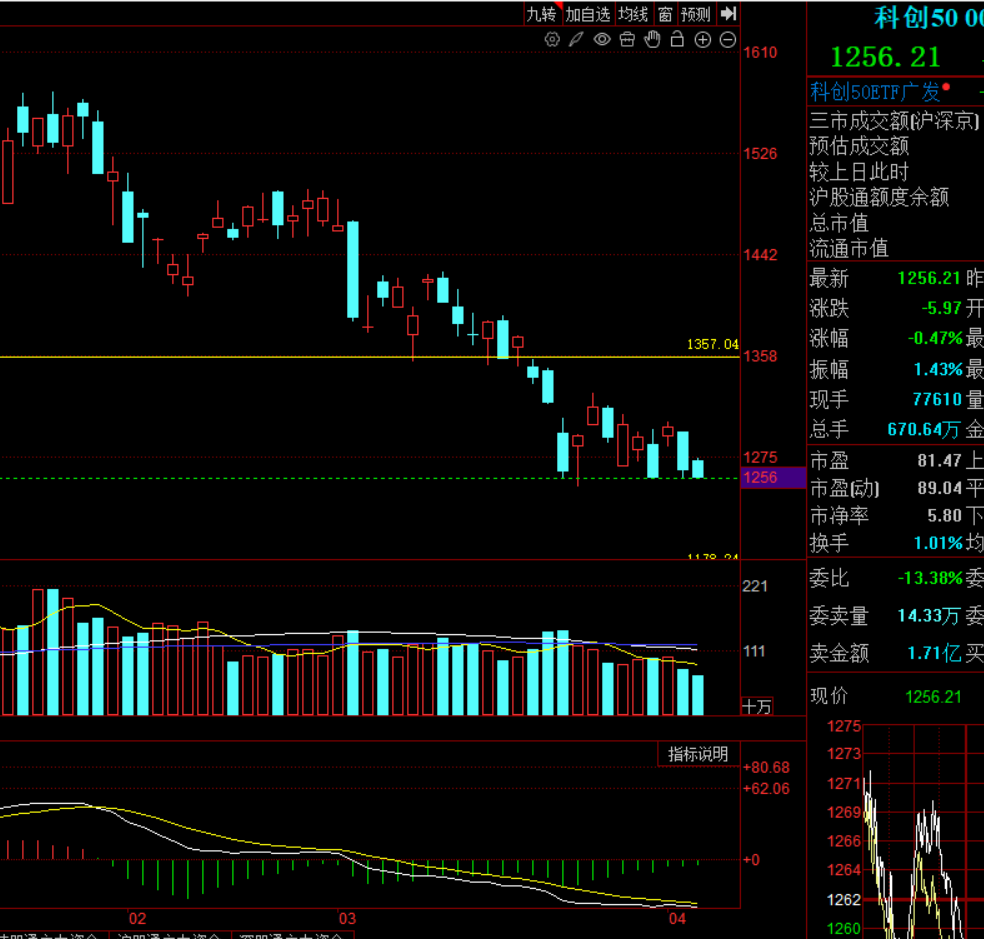The height and width of the screenshot is (939, 984).
Task: Collapse side panel with arrow icon
Action: click(728, 13)
